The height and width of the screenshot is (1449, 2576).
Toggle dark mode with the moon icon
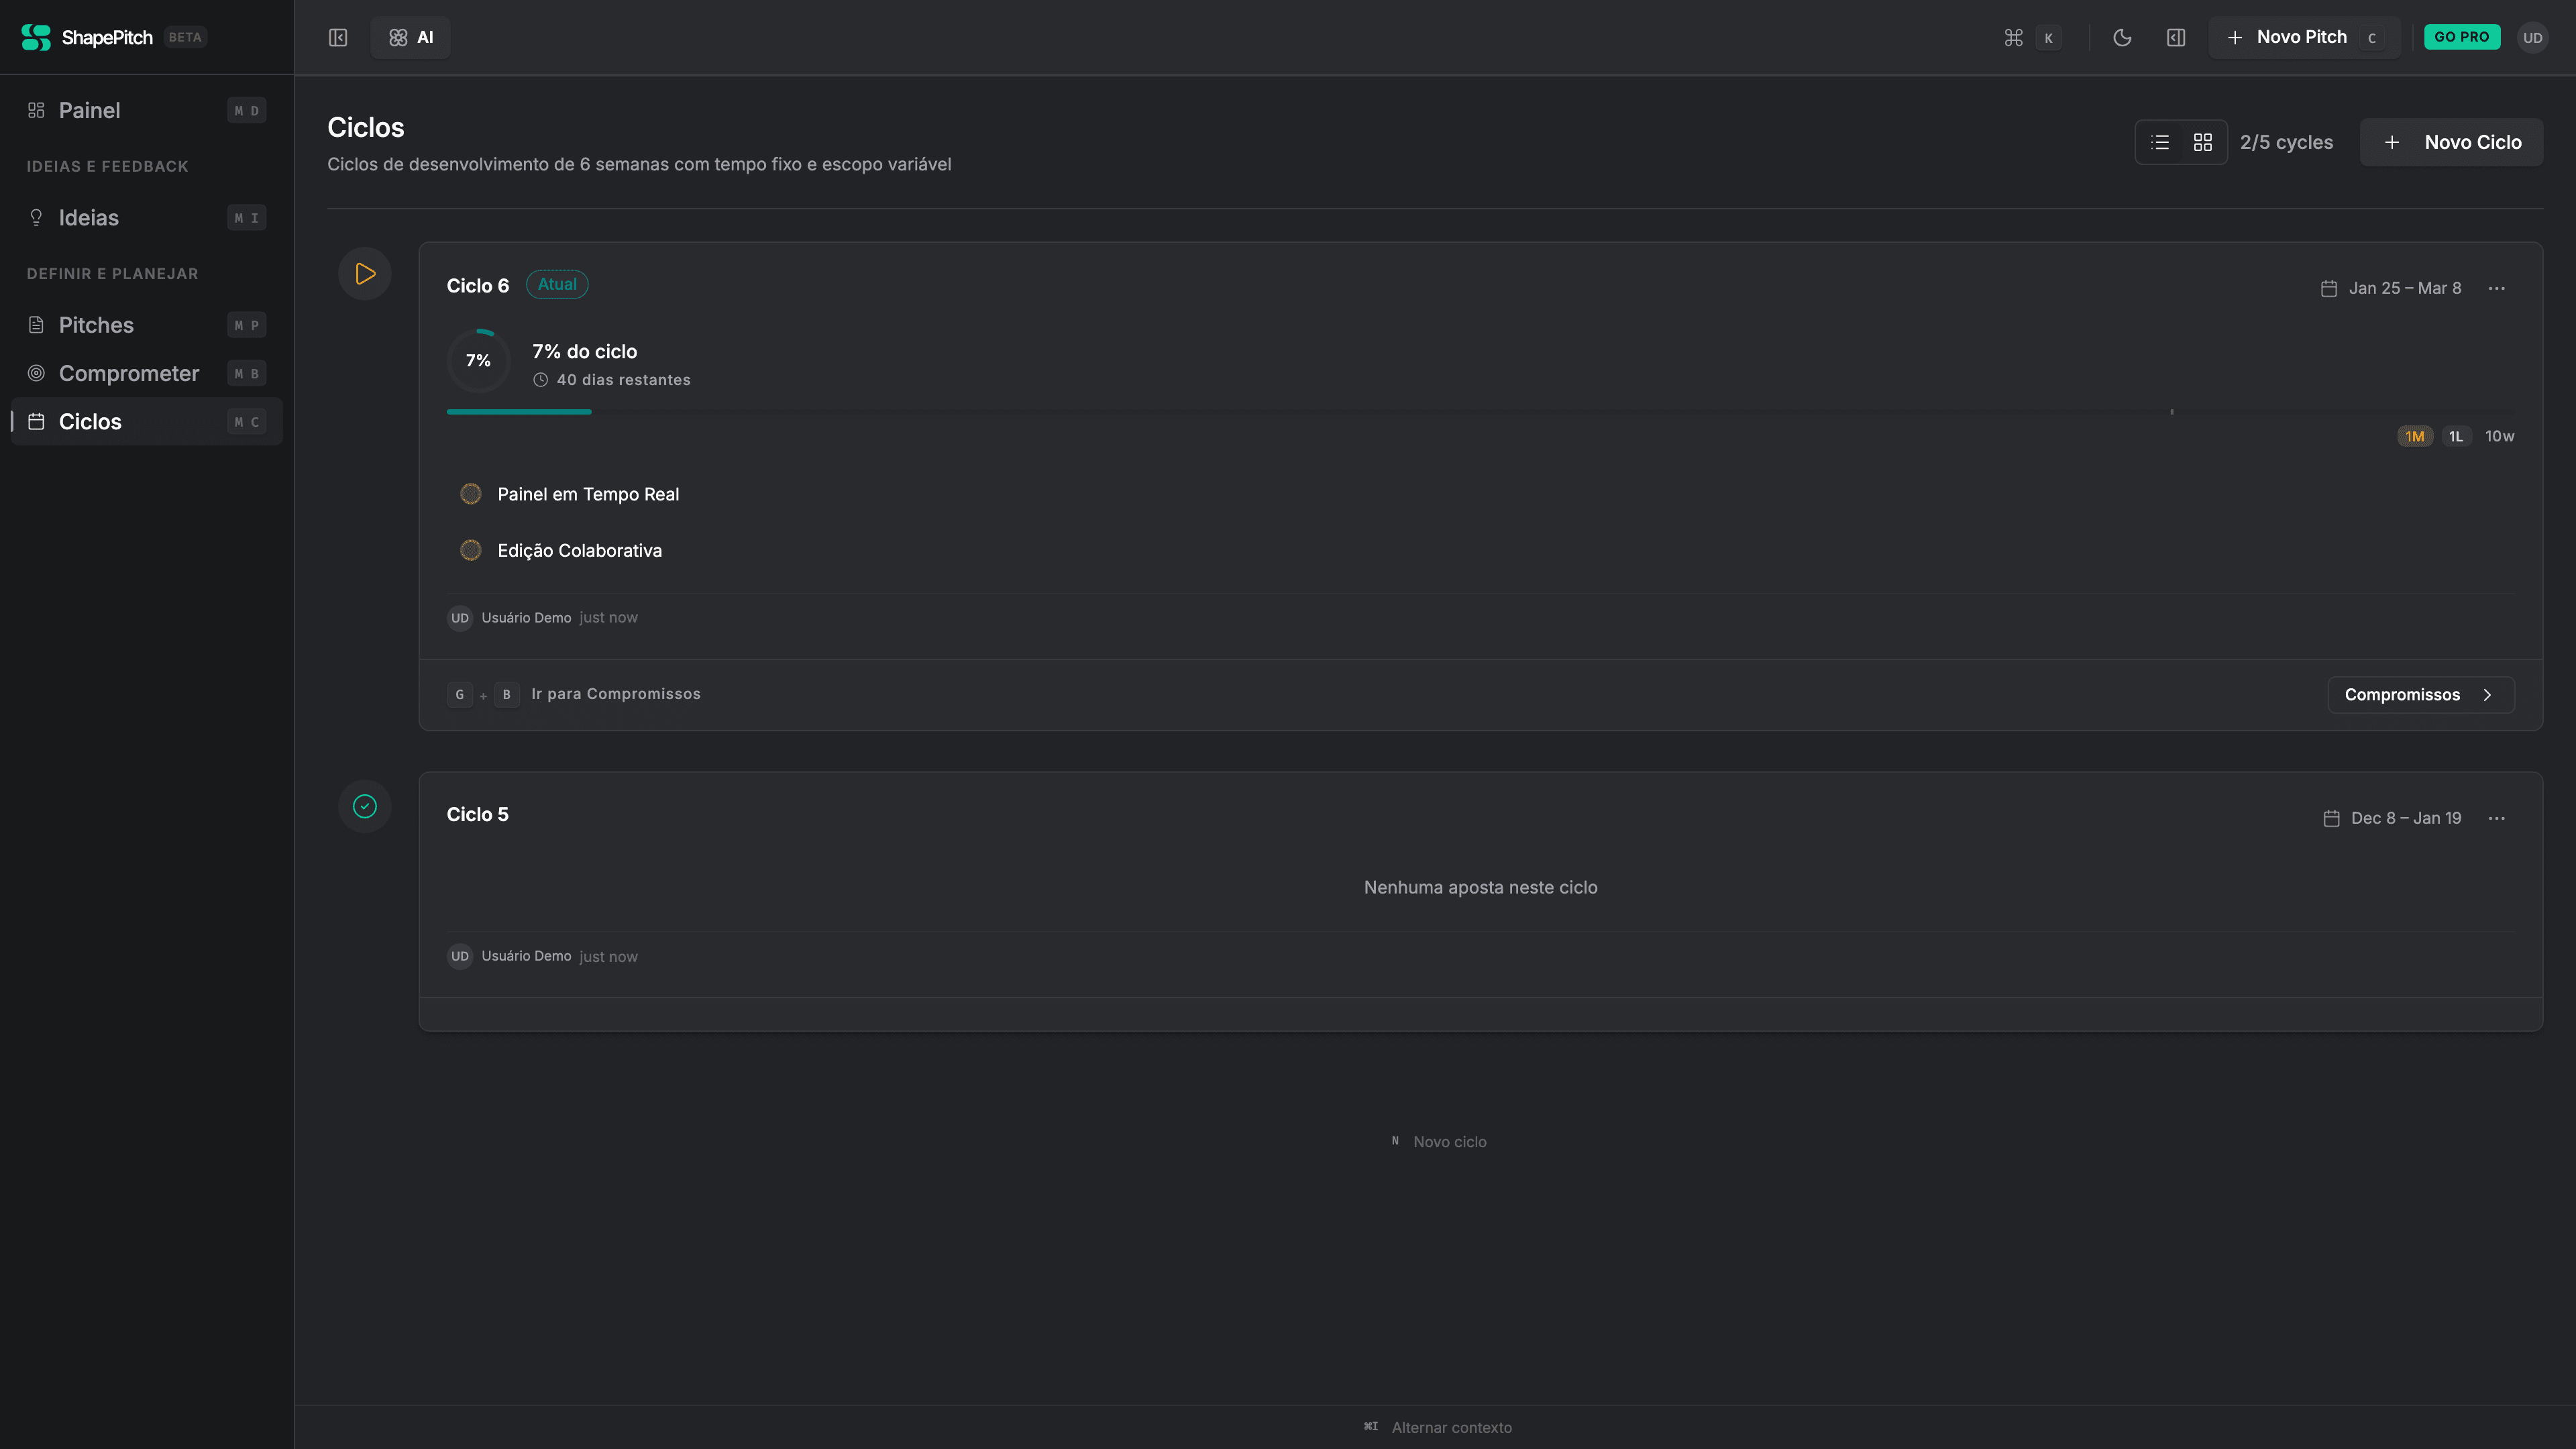pos(2123,37)
